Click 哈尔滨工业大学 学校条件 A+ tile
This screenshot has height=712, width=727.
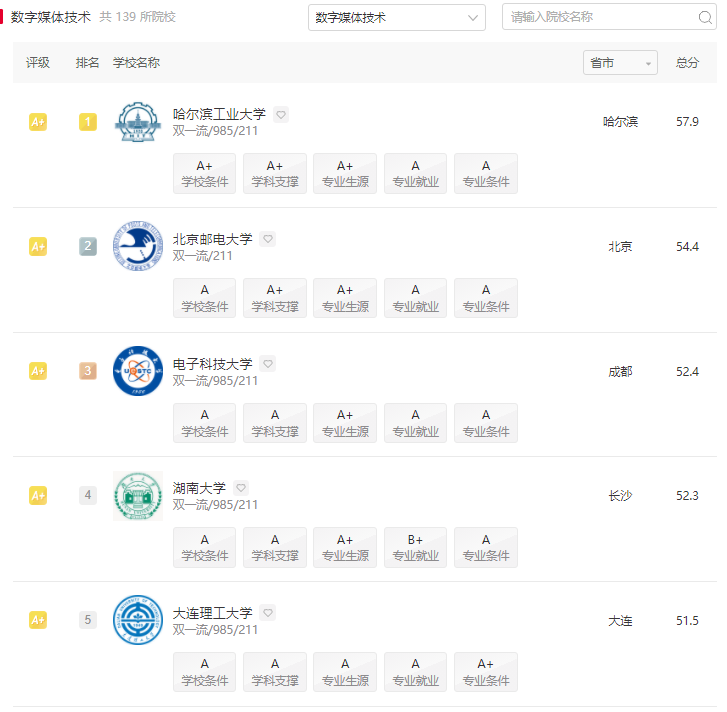coord(204,173)
